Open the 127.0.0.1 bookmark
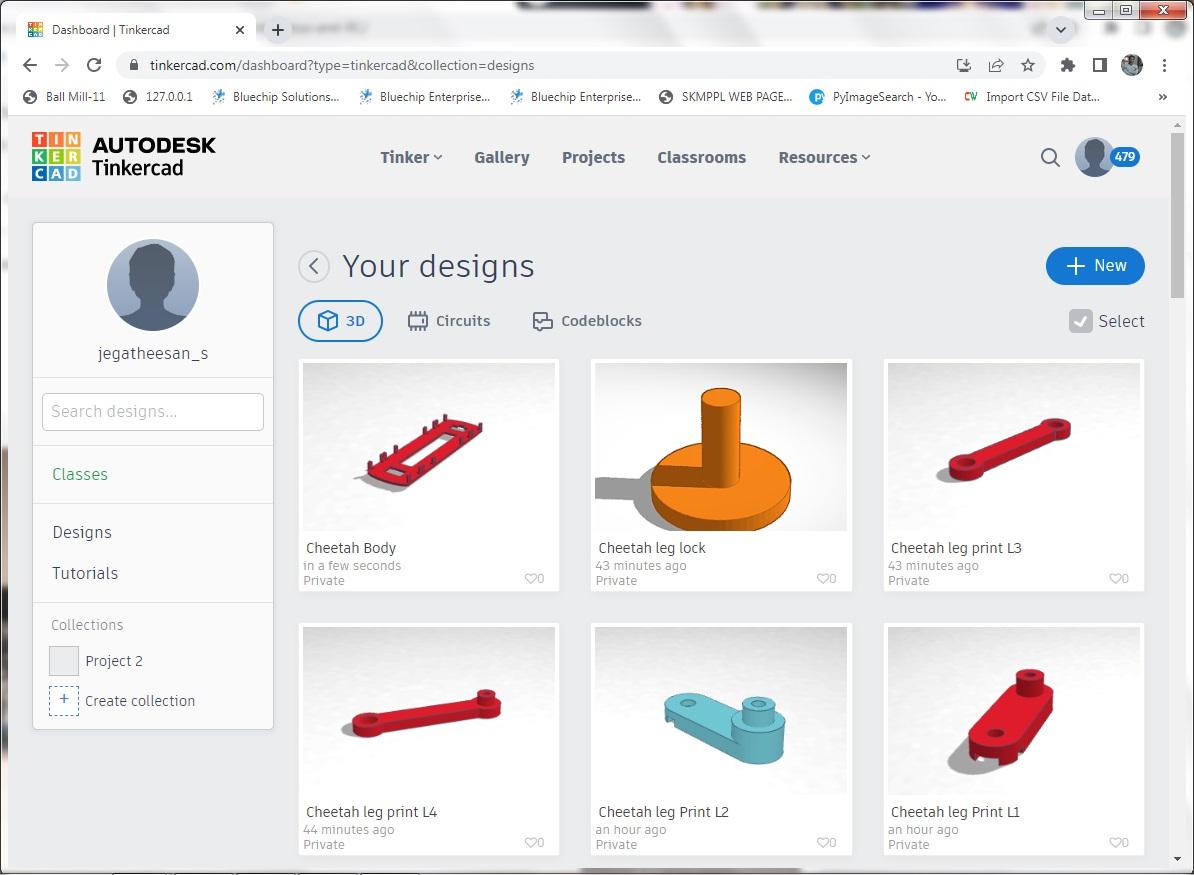Screen dimensions: 1194x875 coord(158,97)
